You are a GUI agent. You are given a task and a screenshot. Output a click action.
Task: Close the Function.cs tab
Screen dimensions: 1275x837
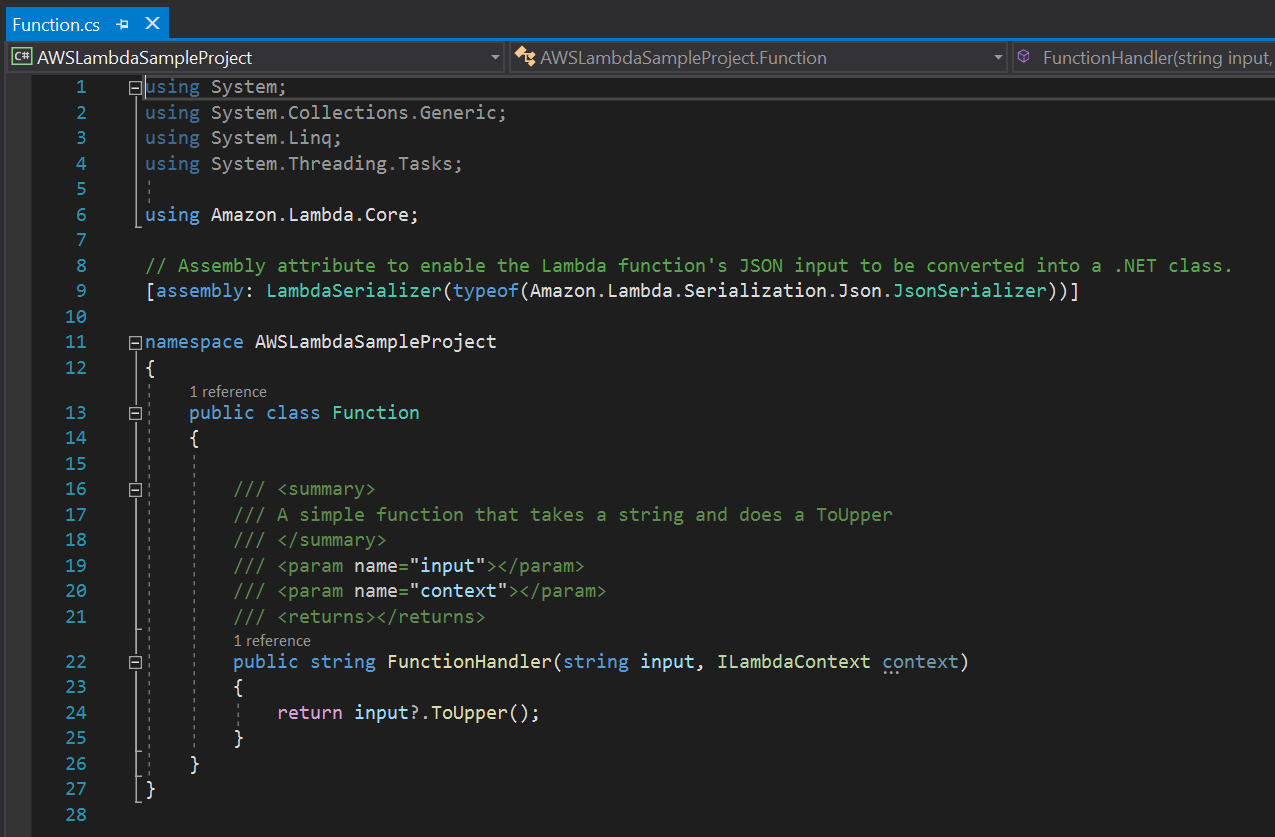click(152, 23)
